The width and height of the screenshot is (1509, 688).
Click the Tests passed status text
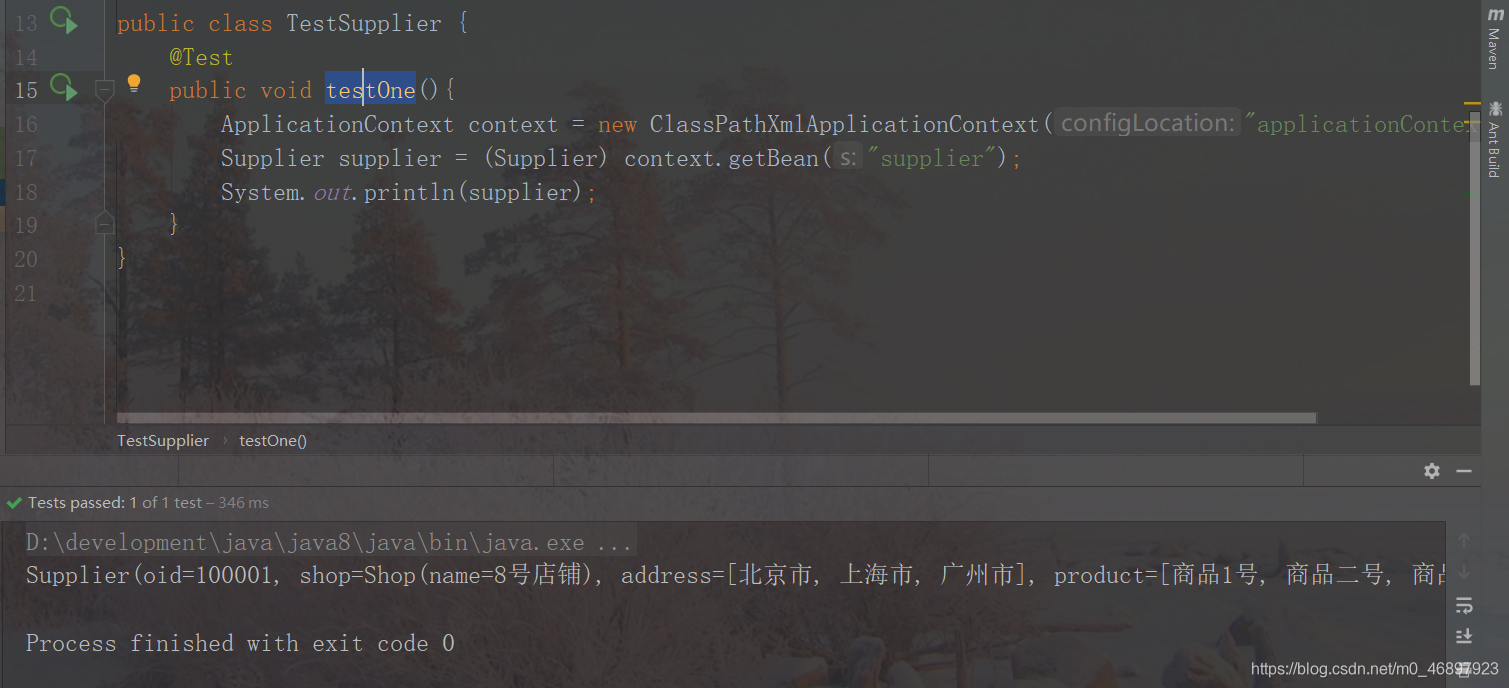coord(148,503)
